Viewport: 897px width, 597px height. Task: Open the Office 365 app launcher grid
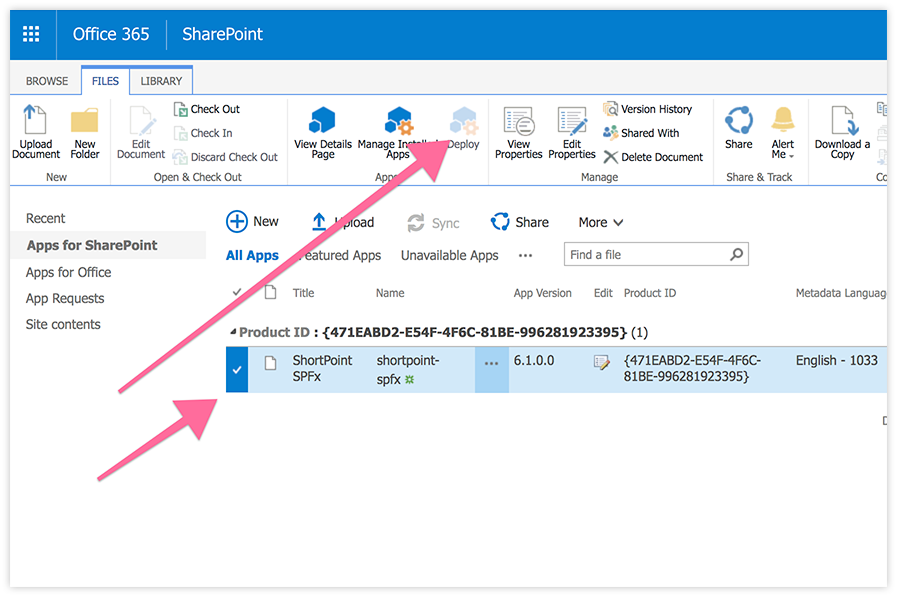(30, 33)
